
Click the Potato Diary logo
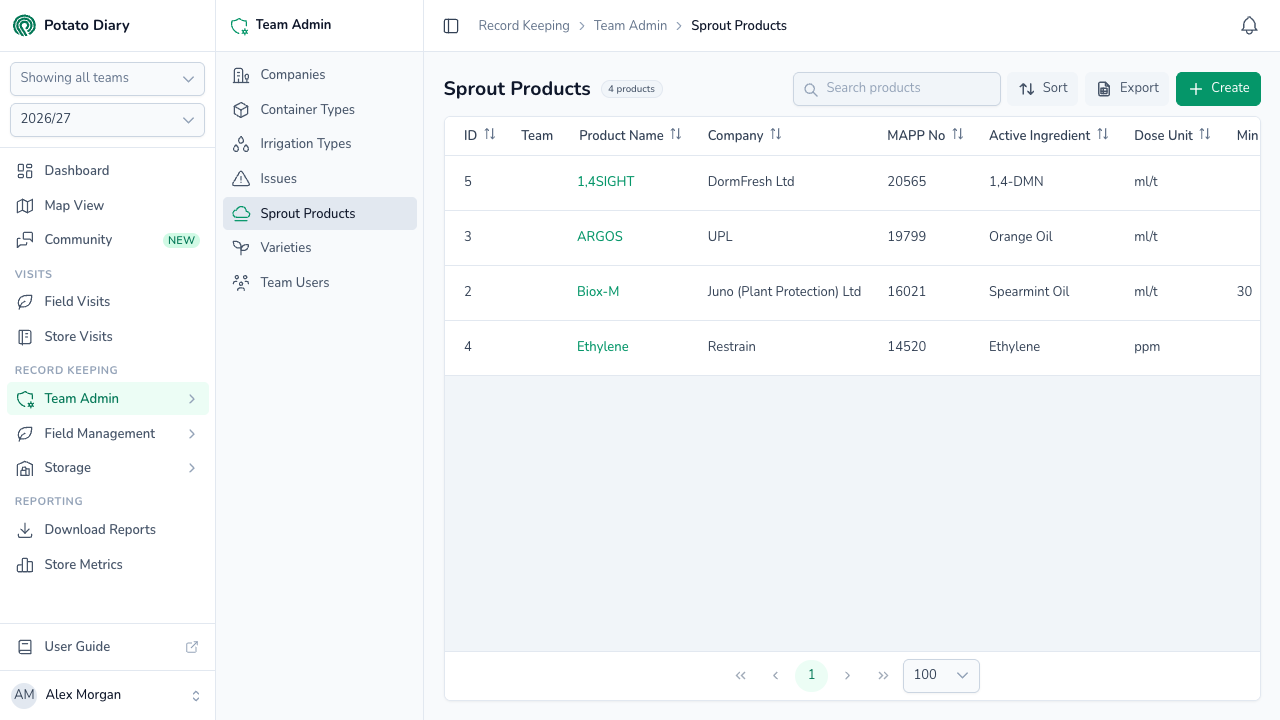[x=24, y=25]
